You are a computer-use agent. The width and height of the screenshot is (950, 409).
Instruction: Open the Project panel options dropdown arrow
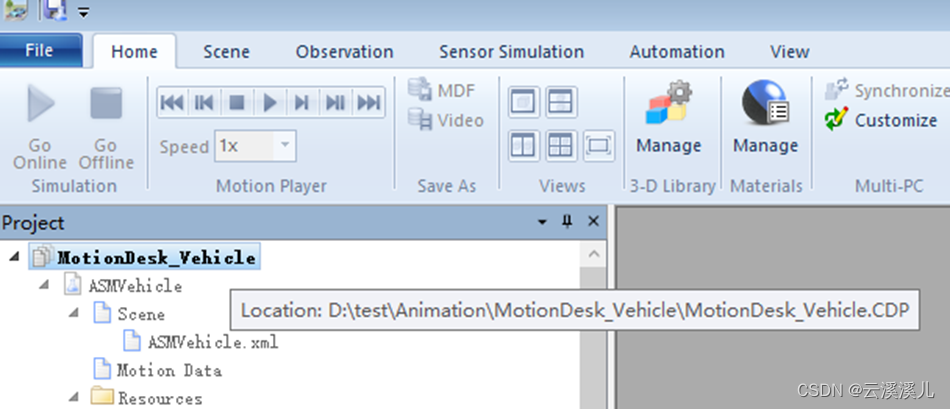click(x=542, y=222)
